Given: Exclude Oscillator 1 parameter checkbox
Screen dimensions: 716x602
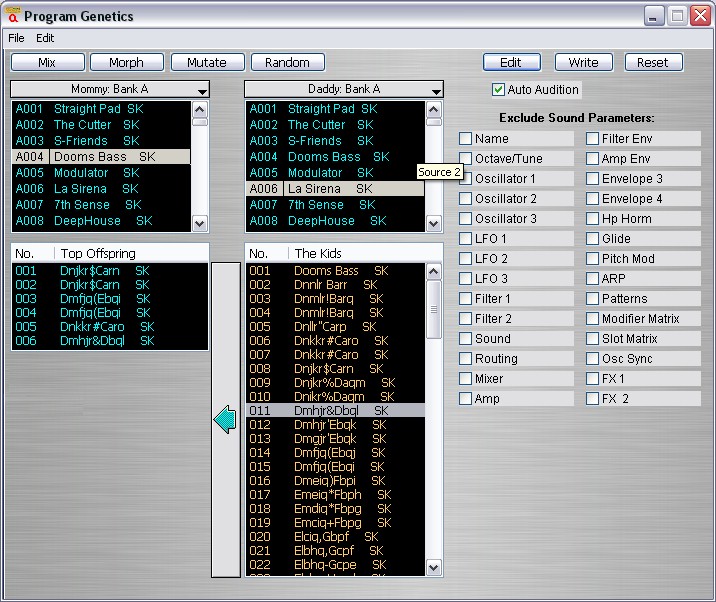Looking at the screenshot, I should click(466, 179).
